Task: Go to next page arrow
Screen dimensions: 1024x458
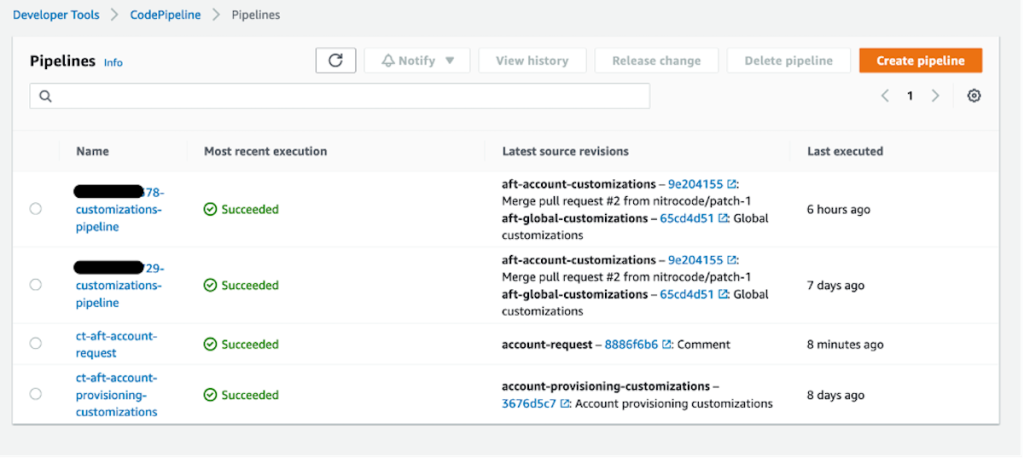Action: coord(935,96)
